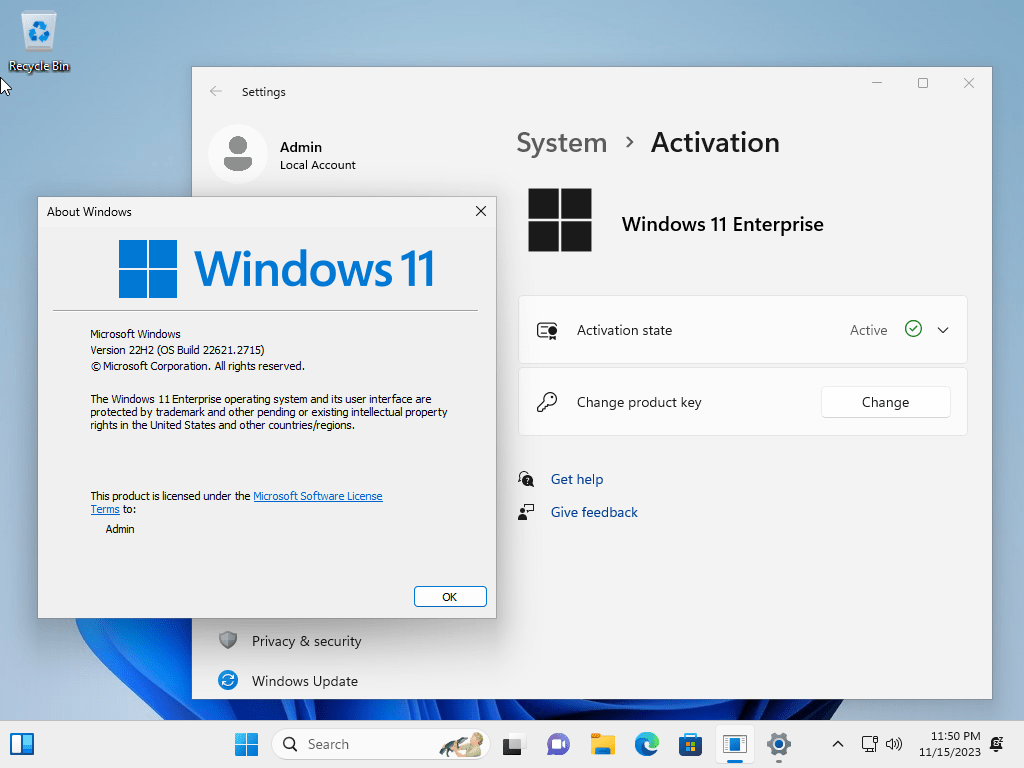Image resolution: width=1024 pixels, height=768 pixels.
Task: Click the Activation state certificate icon
Action: point(547,330)
